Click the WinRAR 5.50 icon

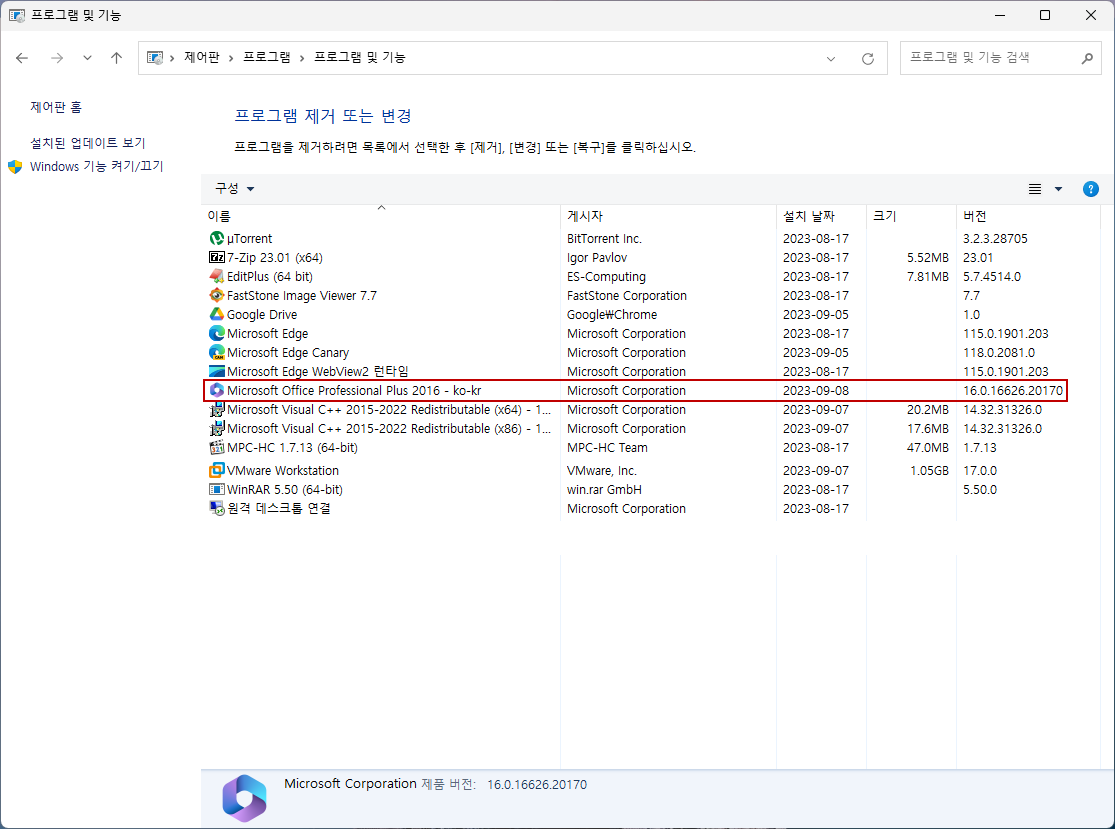[x=217, y=489]
